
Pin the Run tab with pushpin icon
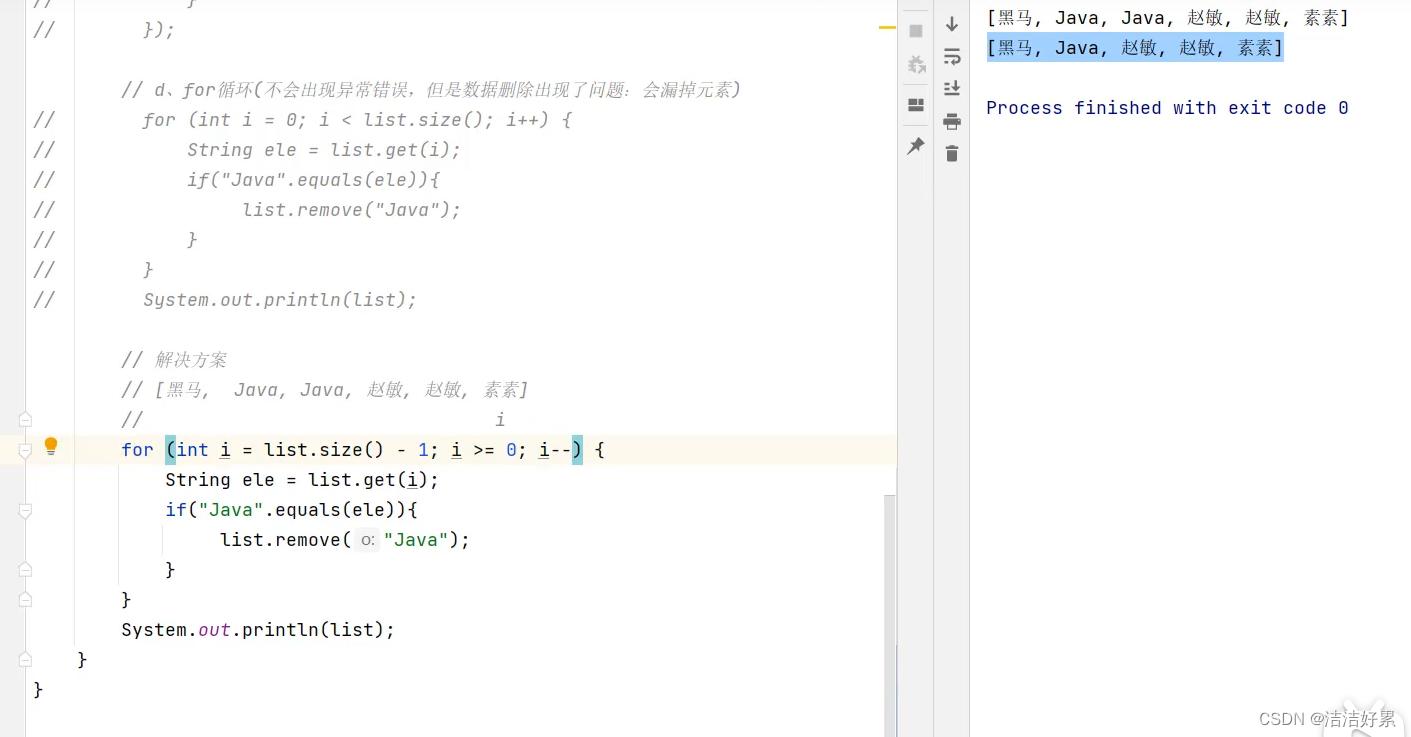coord(915,146)
